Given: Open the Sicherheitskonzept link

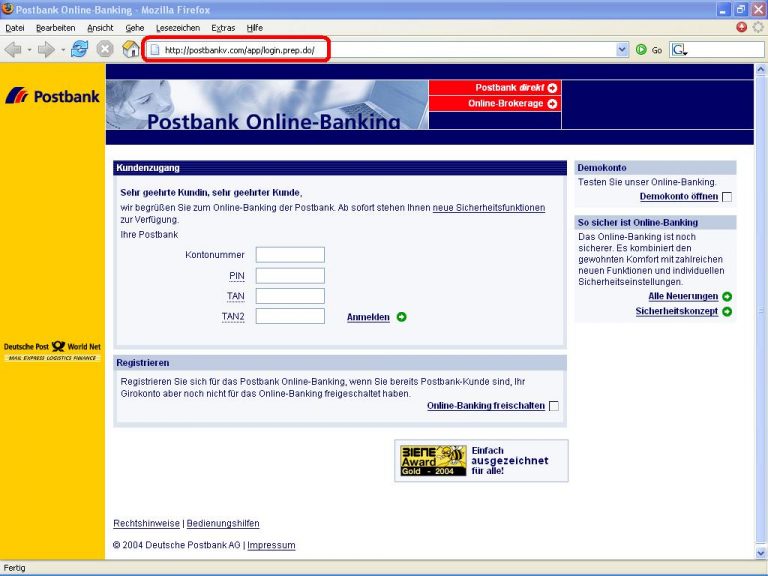Looking at the screenshot, I should pyautogui.click(x=675, y=312).
